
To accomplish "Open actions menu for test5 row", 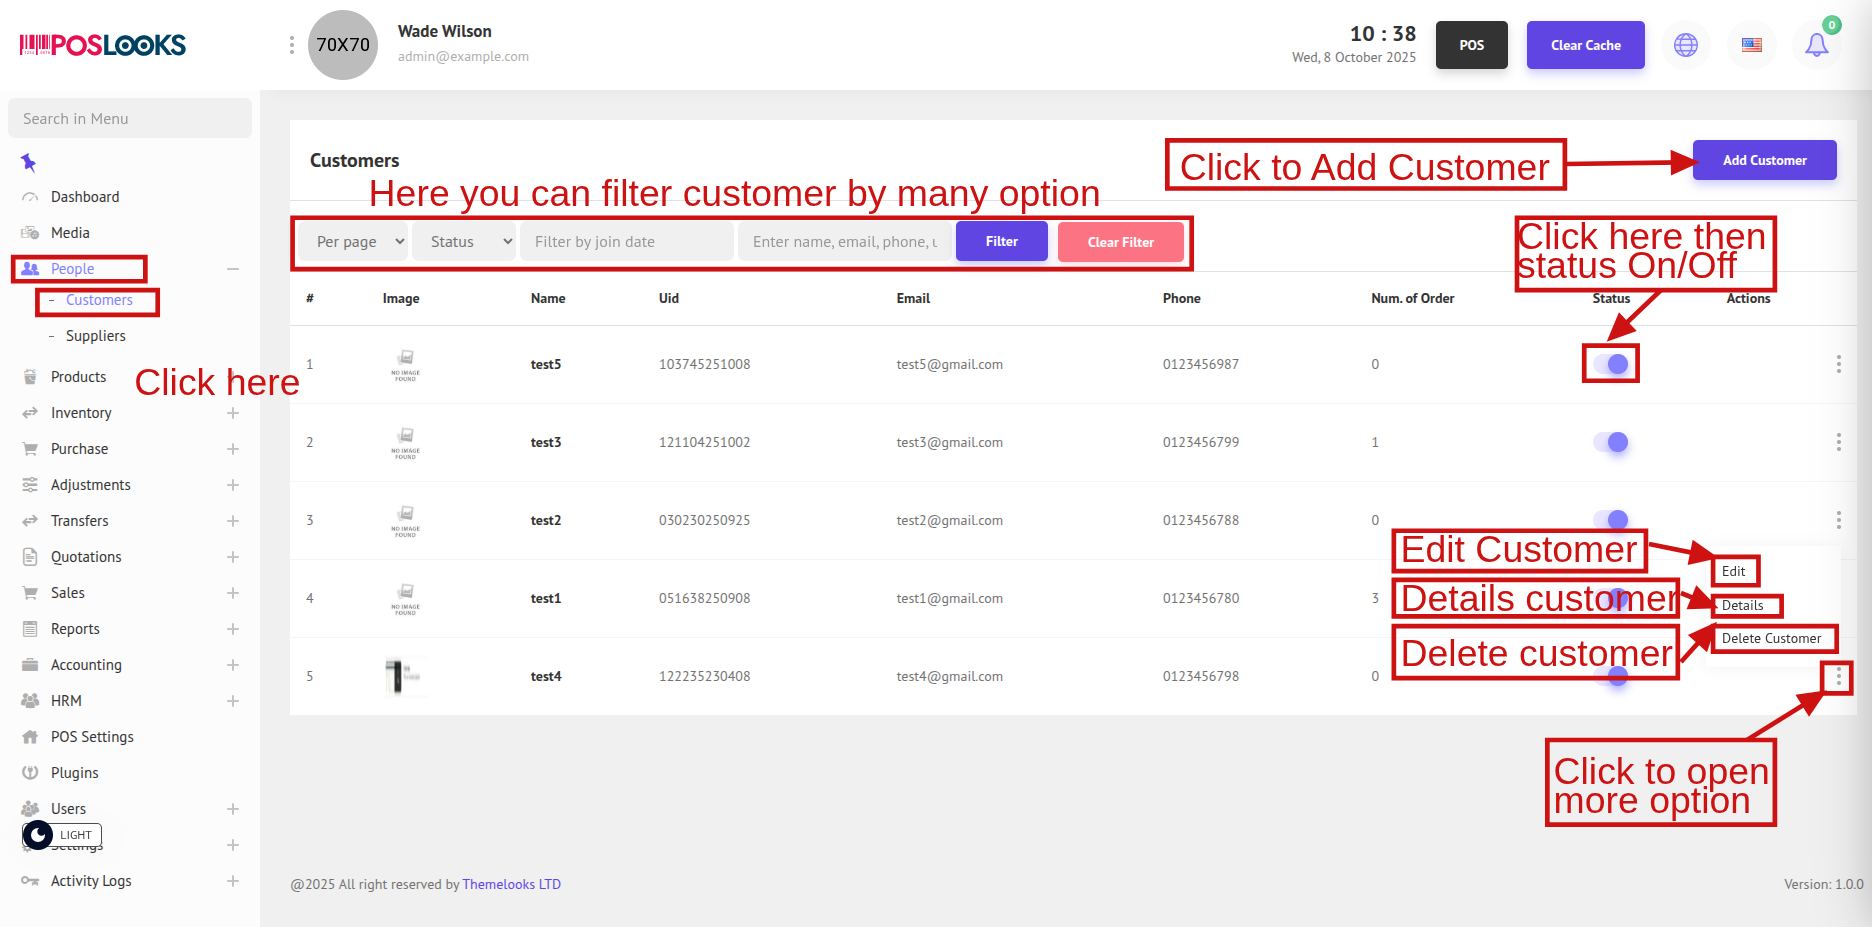I will coord(1838,364).
